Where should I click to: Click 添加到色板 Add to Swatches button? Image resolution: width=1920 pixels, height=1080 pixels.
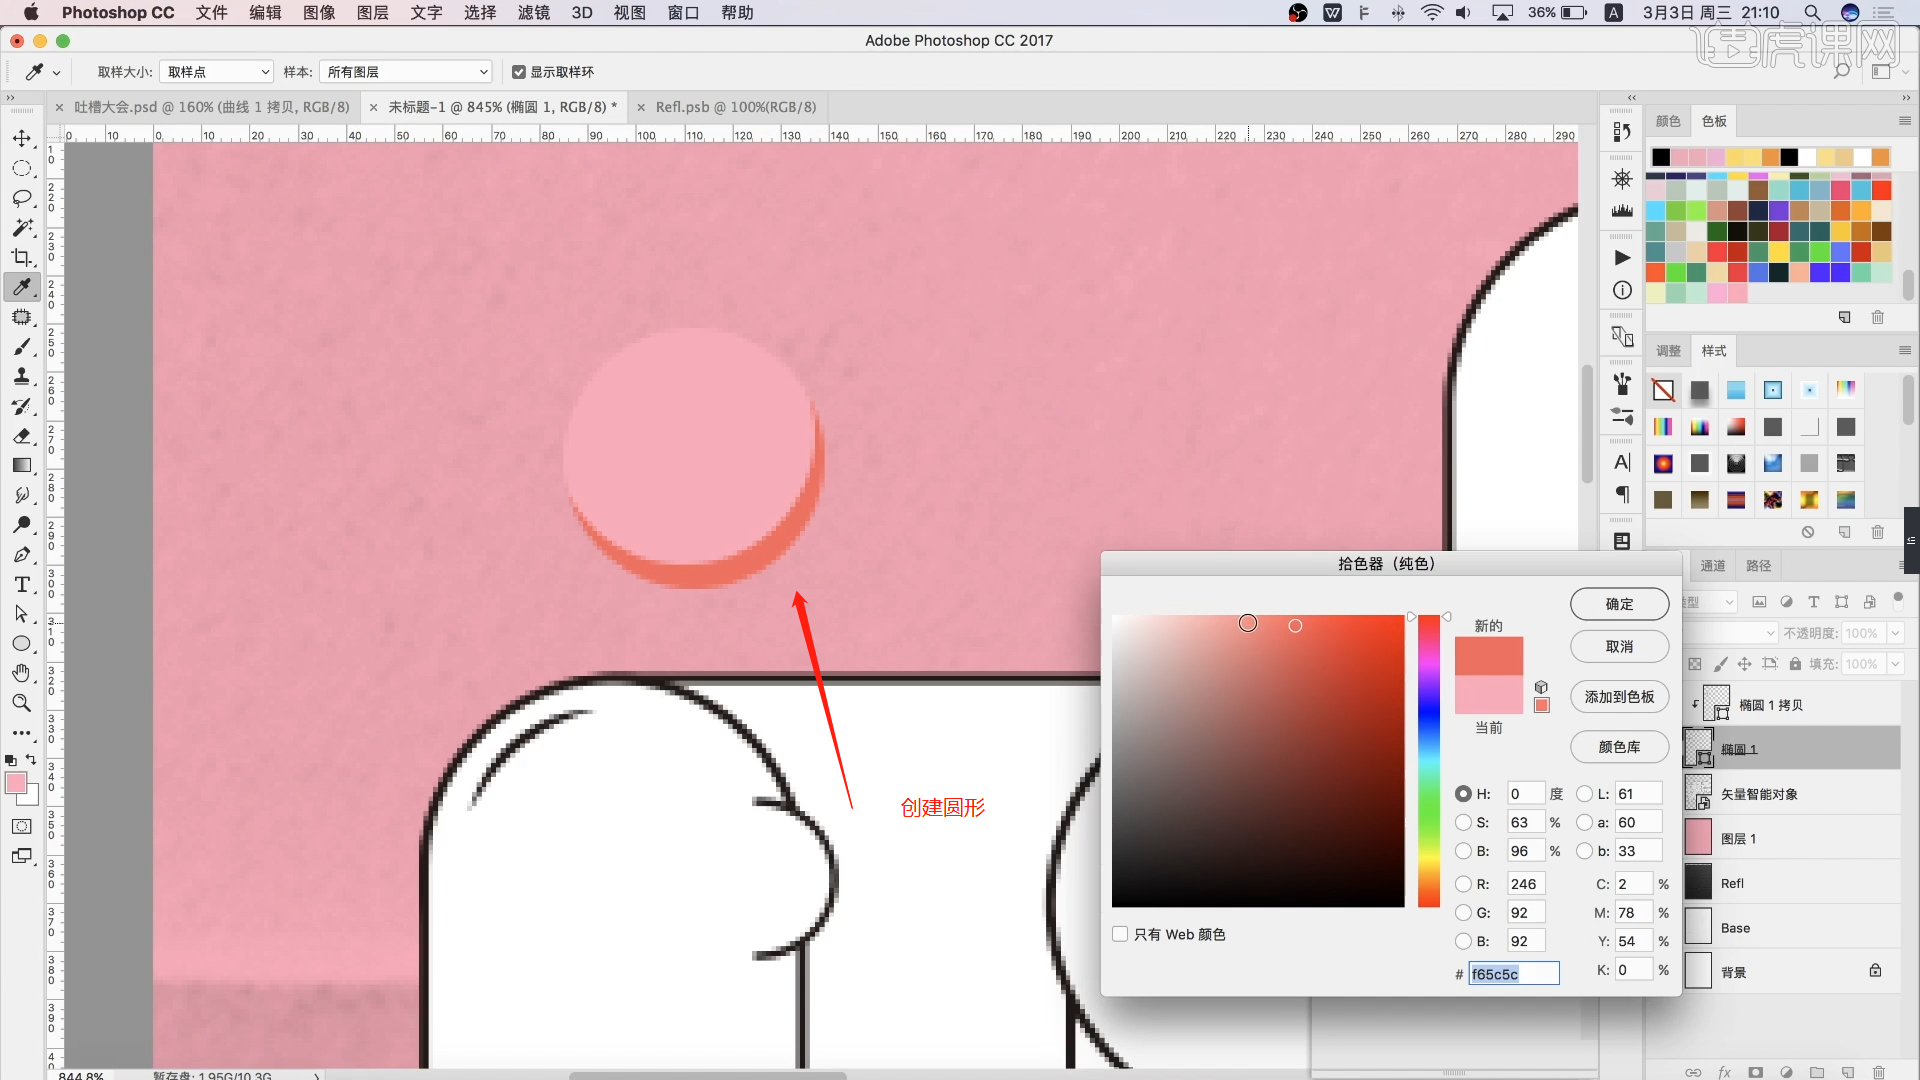[x=1619, y=697]
